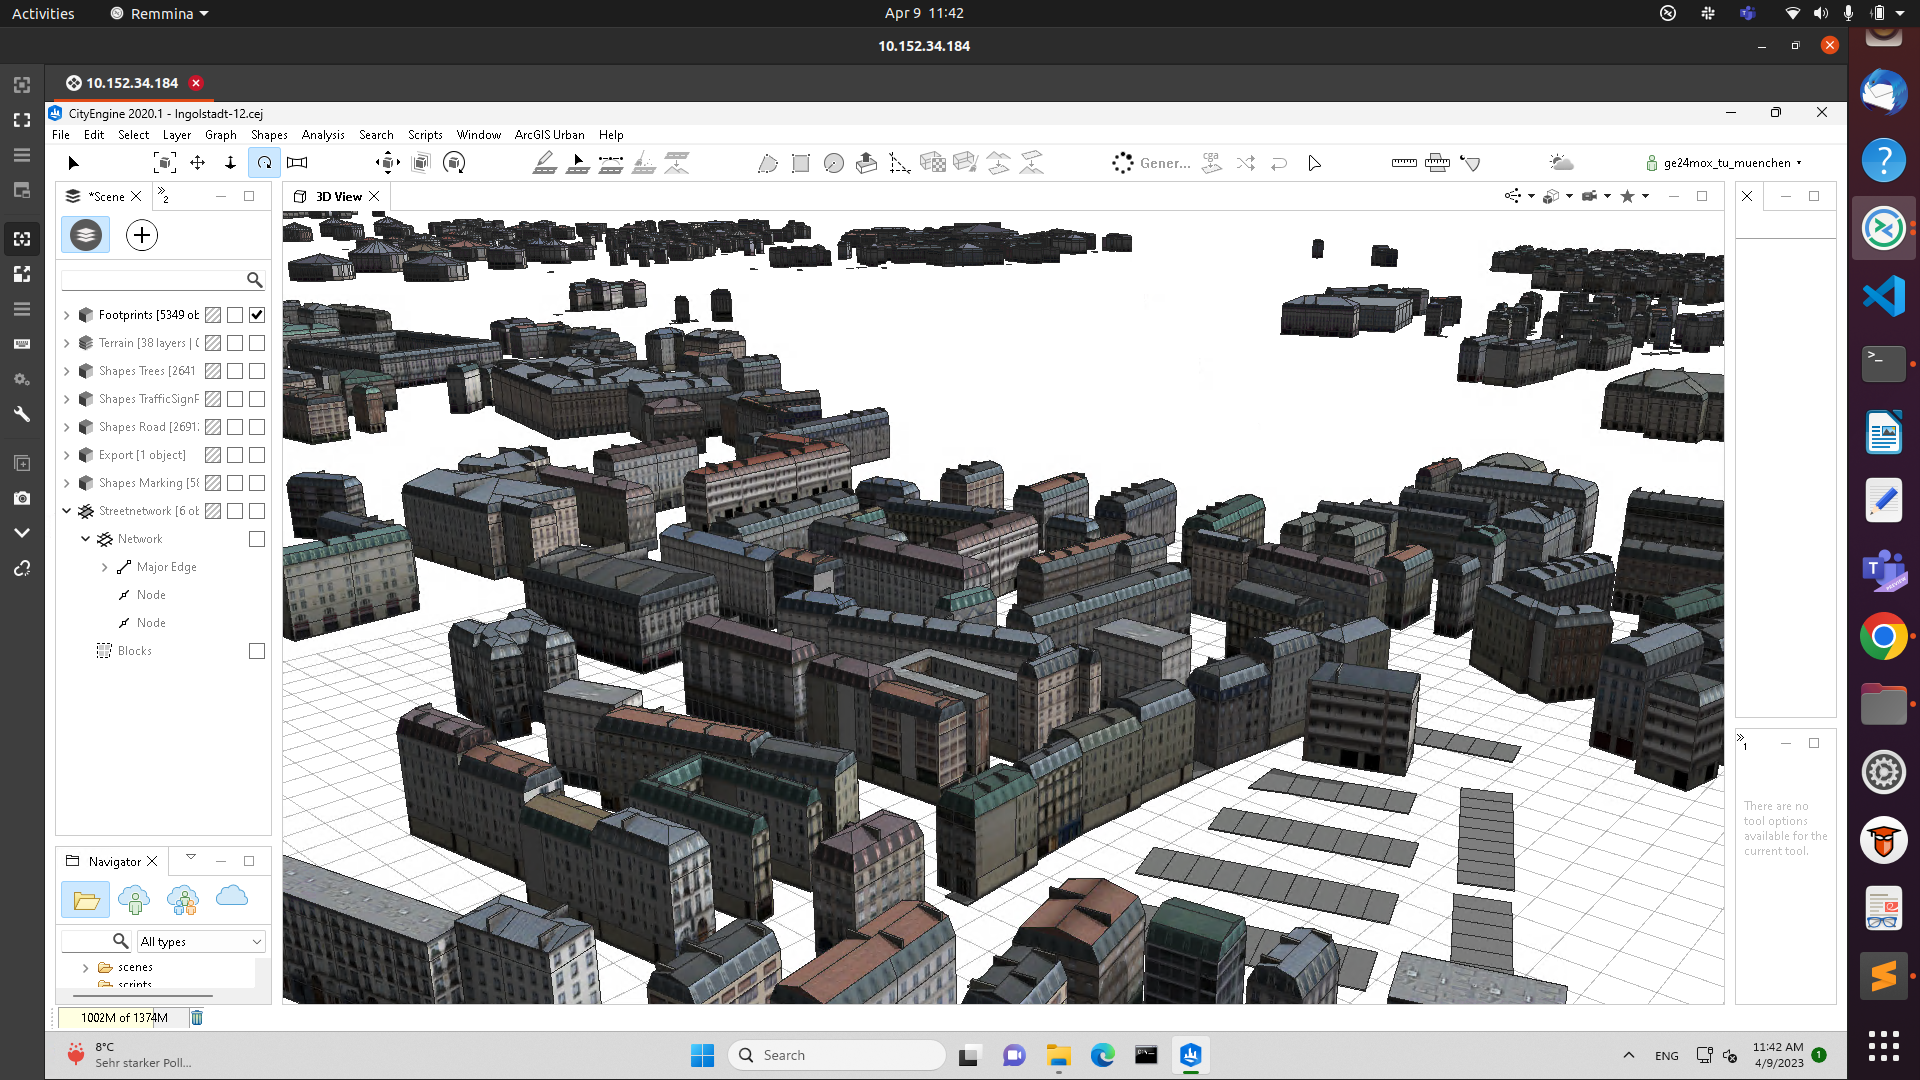The height and width of the screenshot is (1080, 1920).
Task: Click the trash can garbage collector icon
Action: point(197,1017)
